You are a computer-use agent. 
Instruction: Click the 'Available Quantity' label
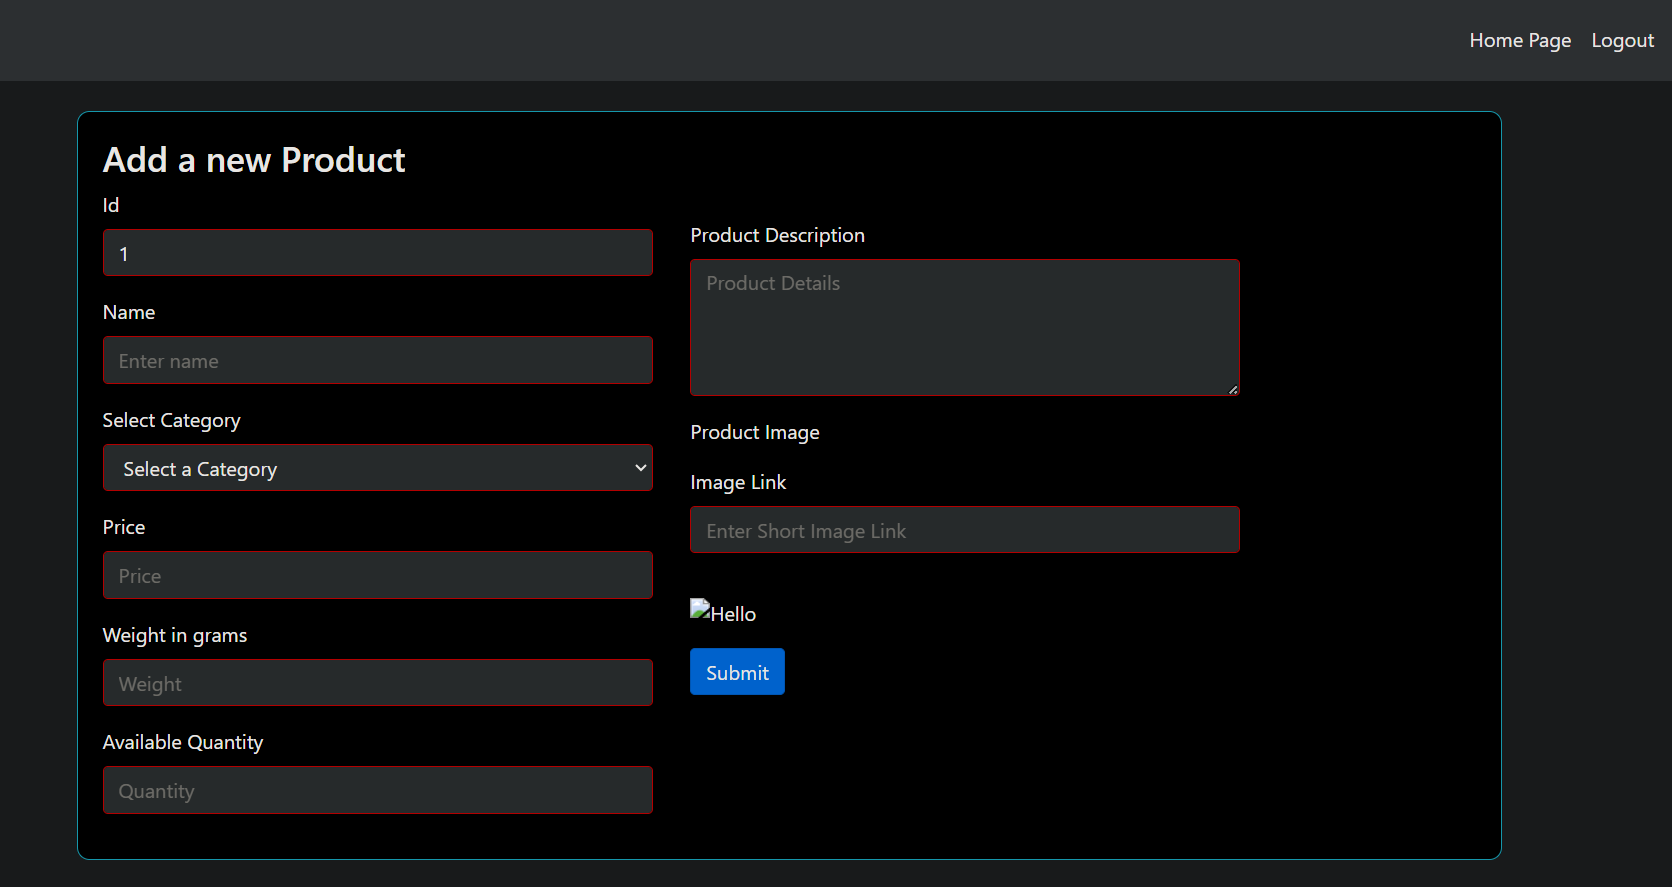[183, 742]
